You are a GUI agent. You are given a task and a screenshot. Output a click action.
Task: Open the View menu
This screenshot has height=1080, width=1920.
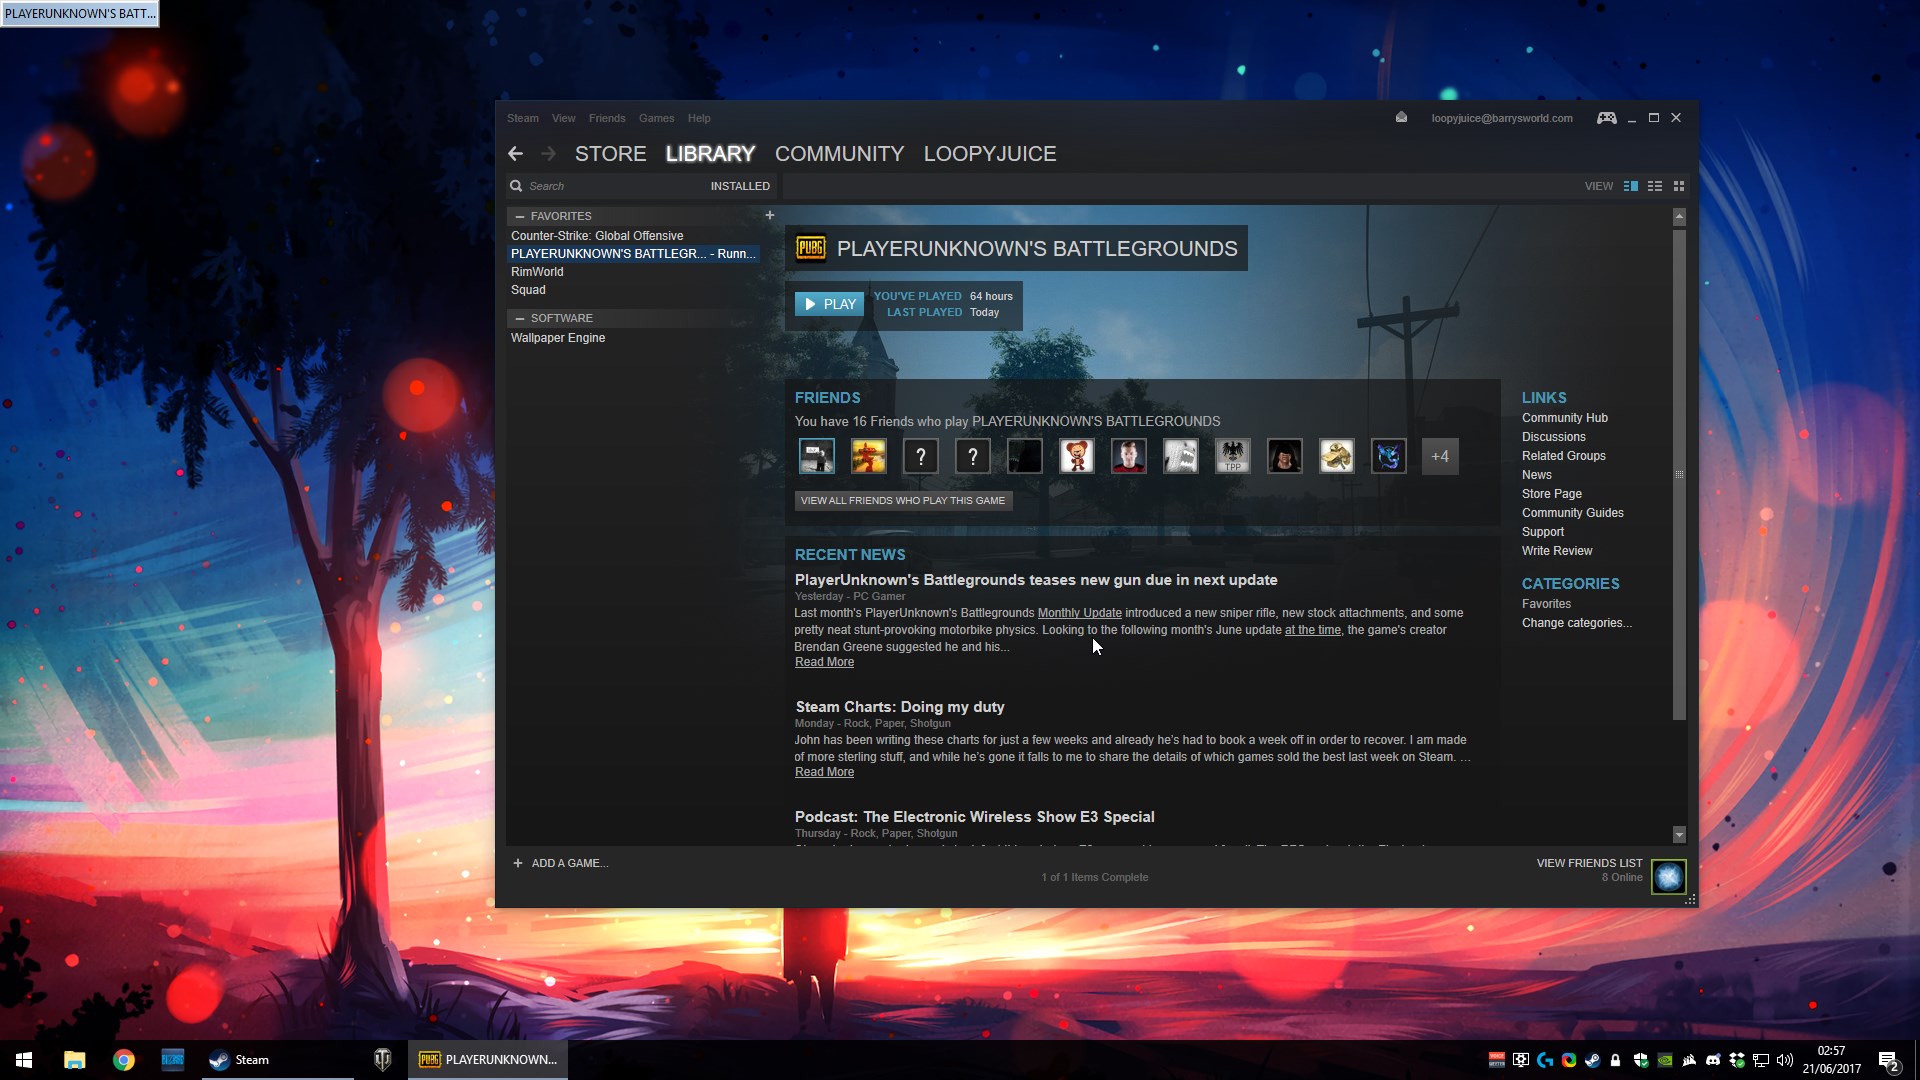click(x=563, y=118)
